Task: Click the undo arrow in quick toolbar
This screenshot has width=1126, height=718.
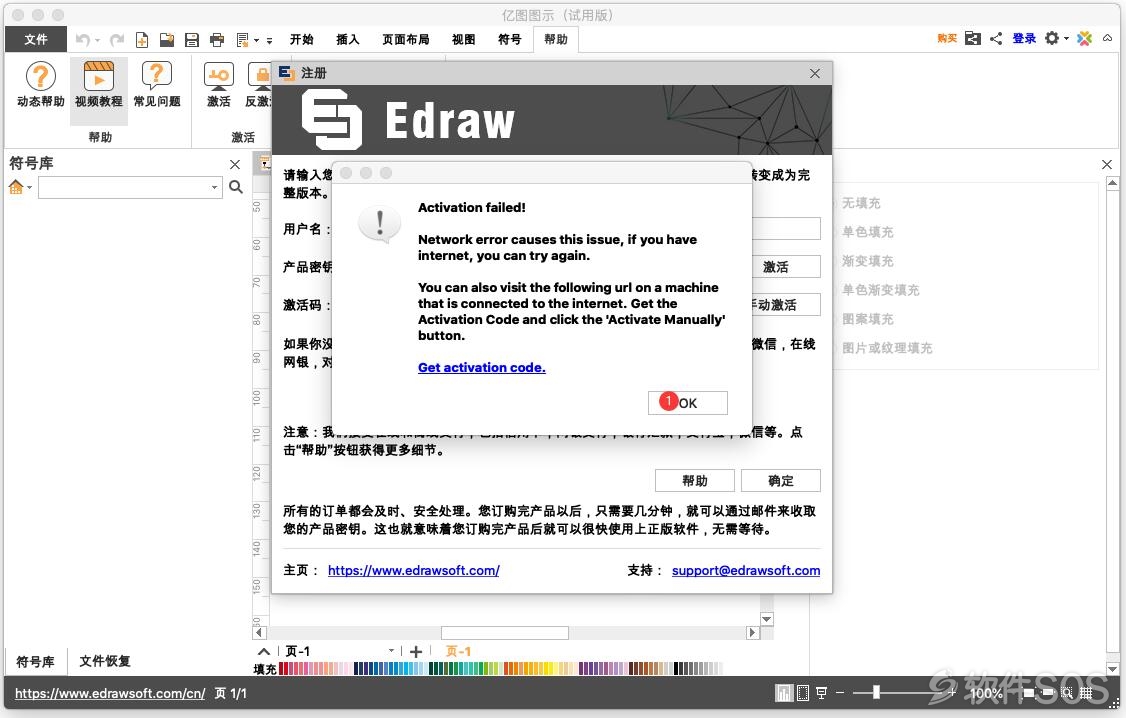Action: pyautogui.click(x=83, y=39)
